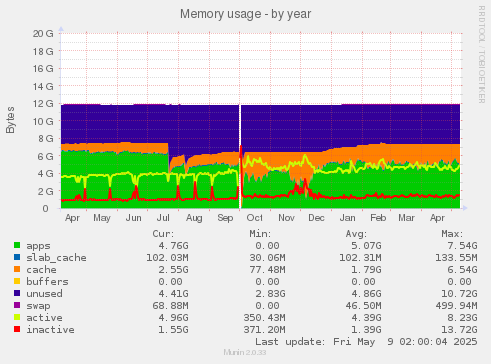Click the purple swap legend swatch
The width and height of the screenshot is (491, 364).
point(17,305)
